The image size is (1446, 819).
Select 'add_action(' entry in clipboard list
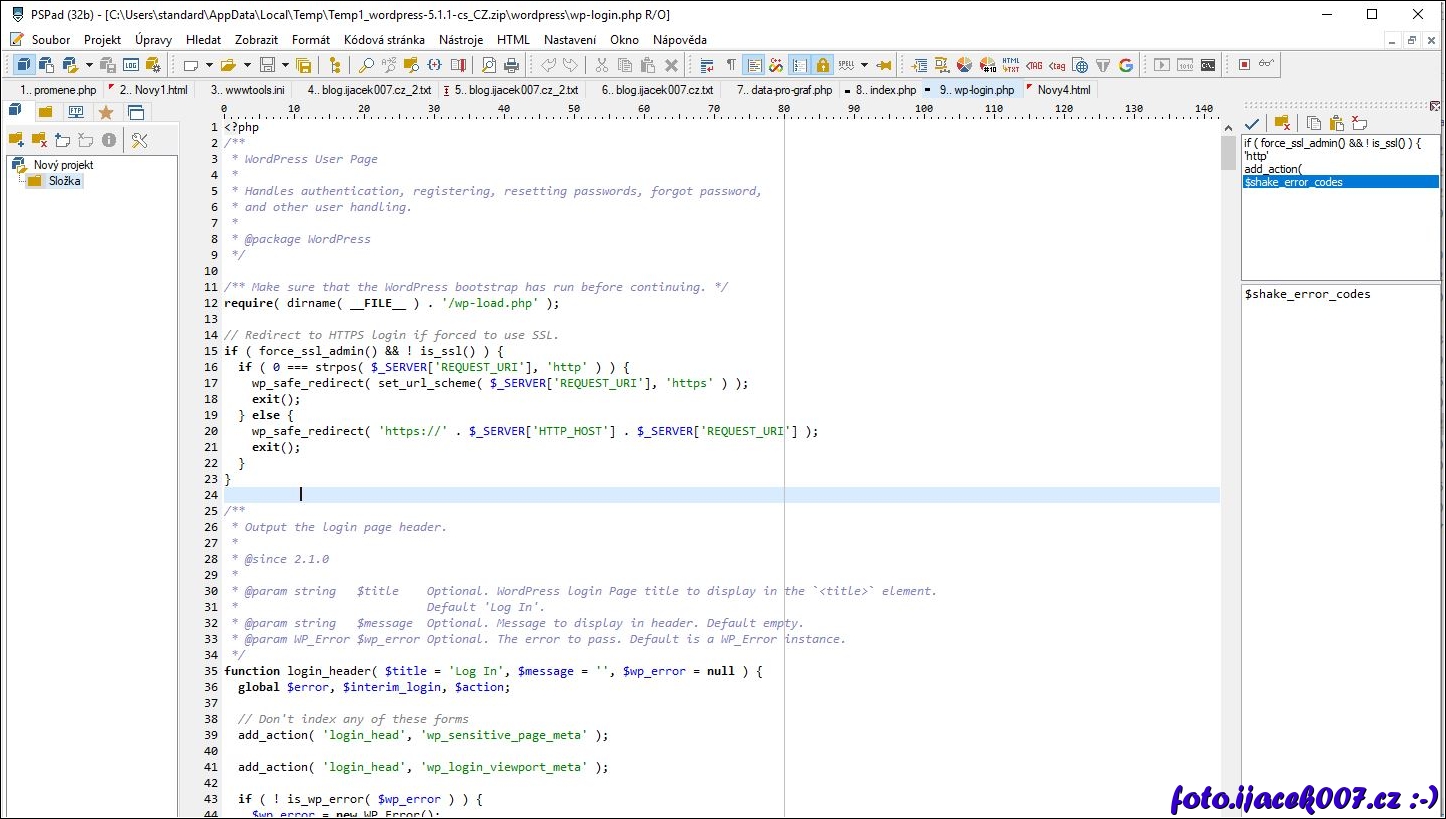(1272, 169)
